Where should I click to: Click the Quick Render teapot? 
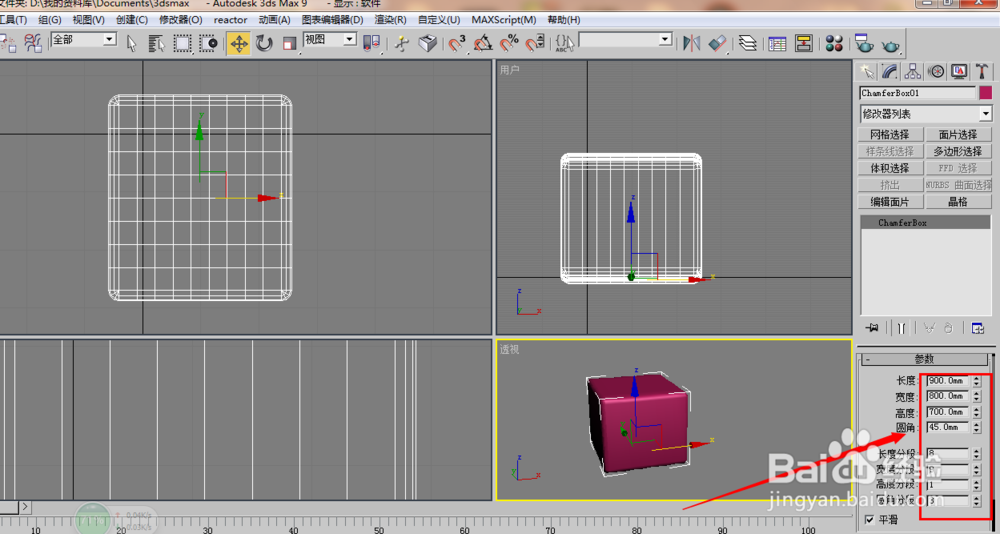[x=890, y=45]
